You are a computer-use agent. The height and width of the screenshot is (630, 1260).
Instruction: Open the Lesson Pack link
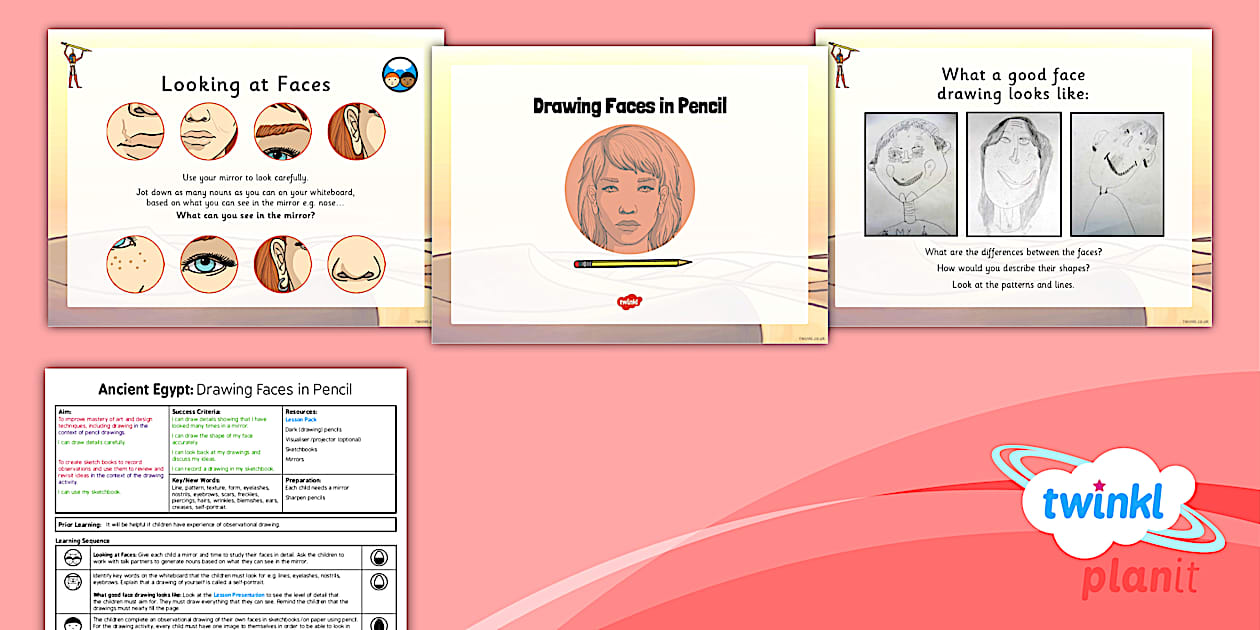click(303, 420)
